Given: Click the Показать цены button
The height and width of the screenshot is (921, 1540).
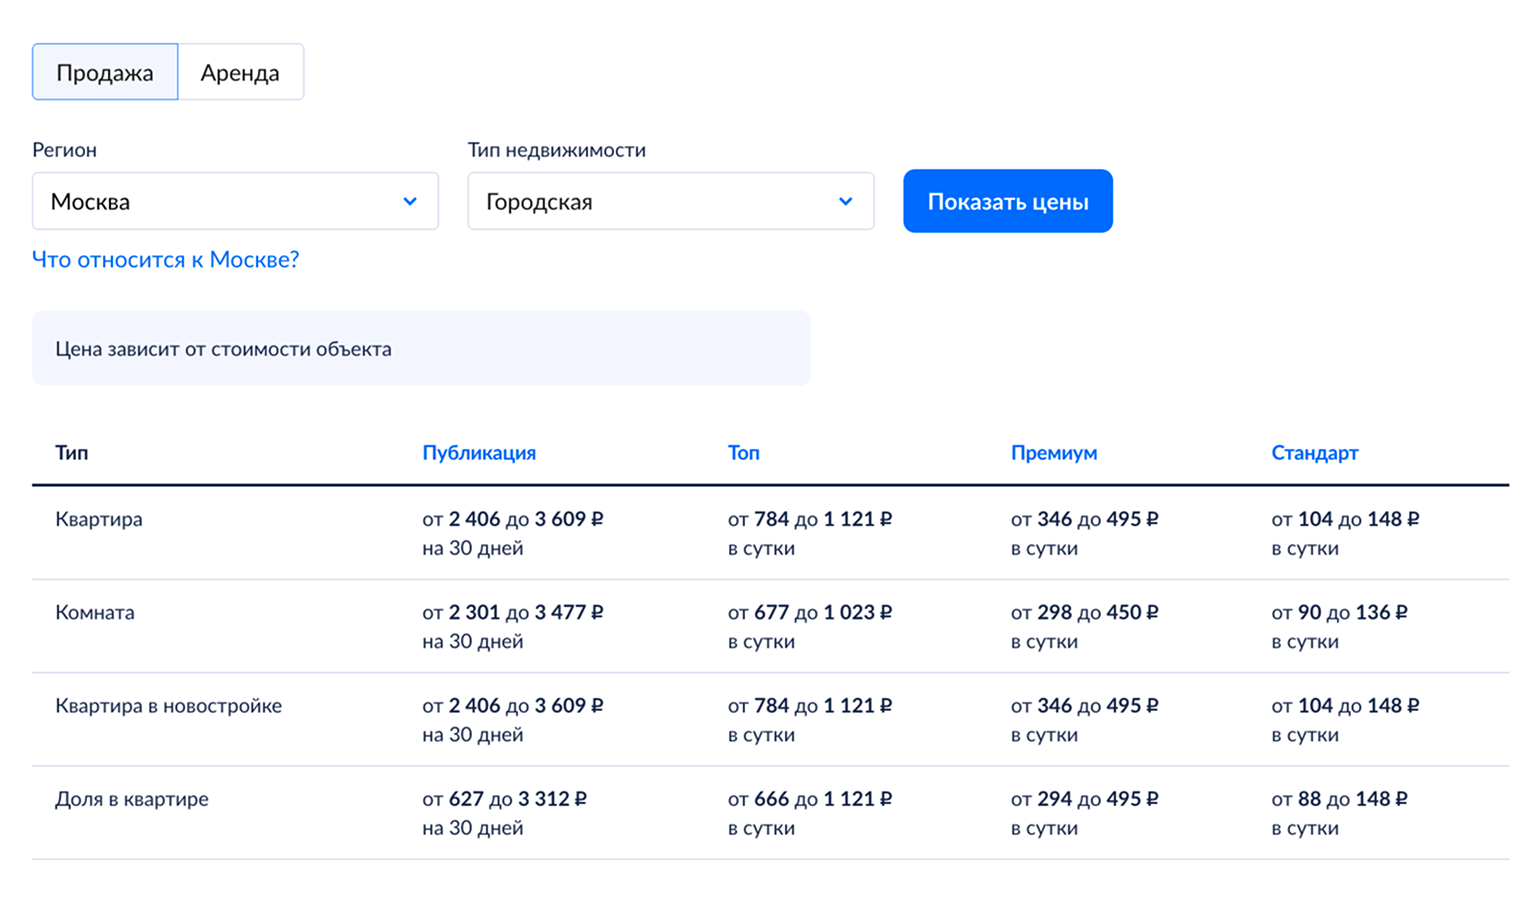Looking at the screenshot, I should 1007,200.
